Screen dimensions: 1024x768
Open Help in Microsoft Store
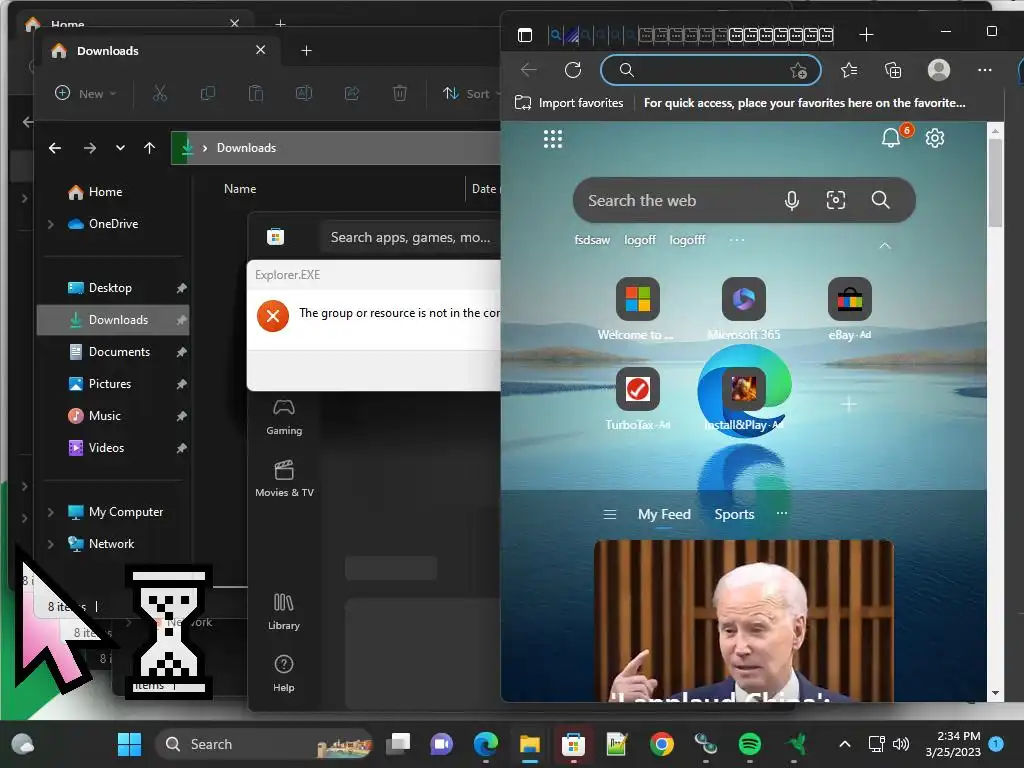[284, 673]
